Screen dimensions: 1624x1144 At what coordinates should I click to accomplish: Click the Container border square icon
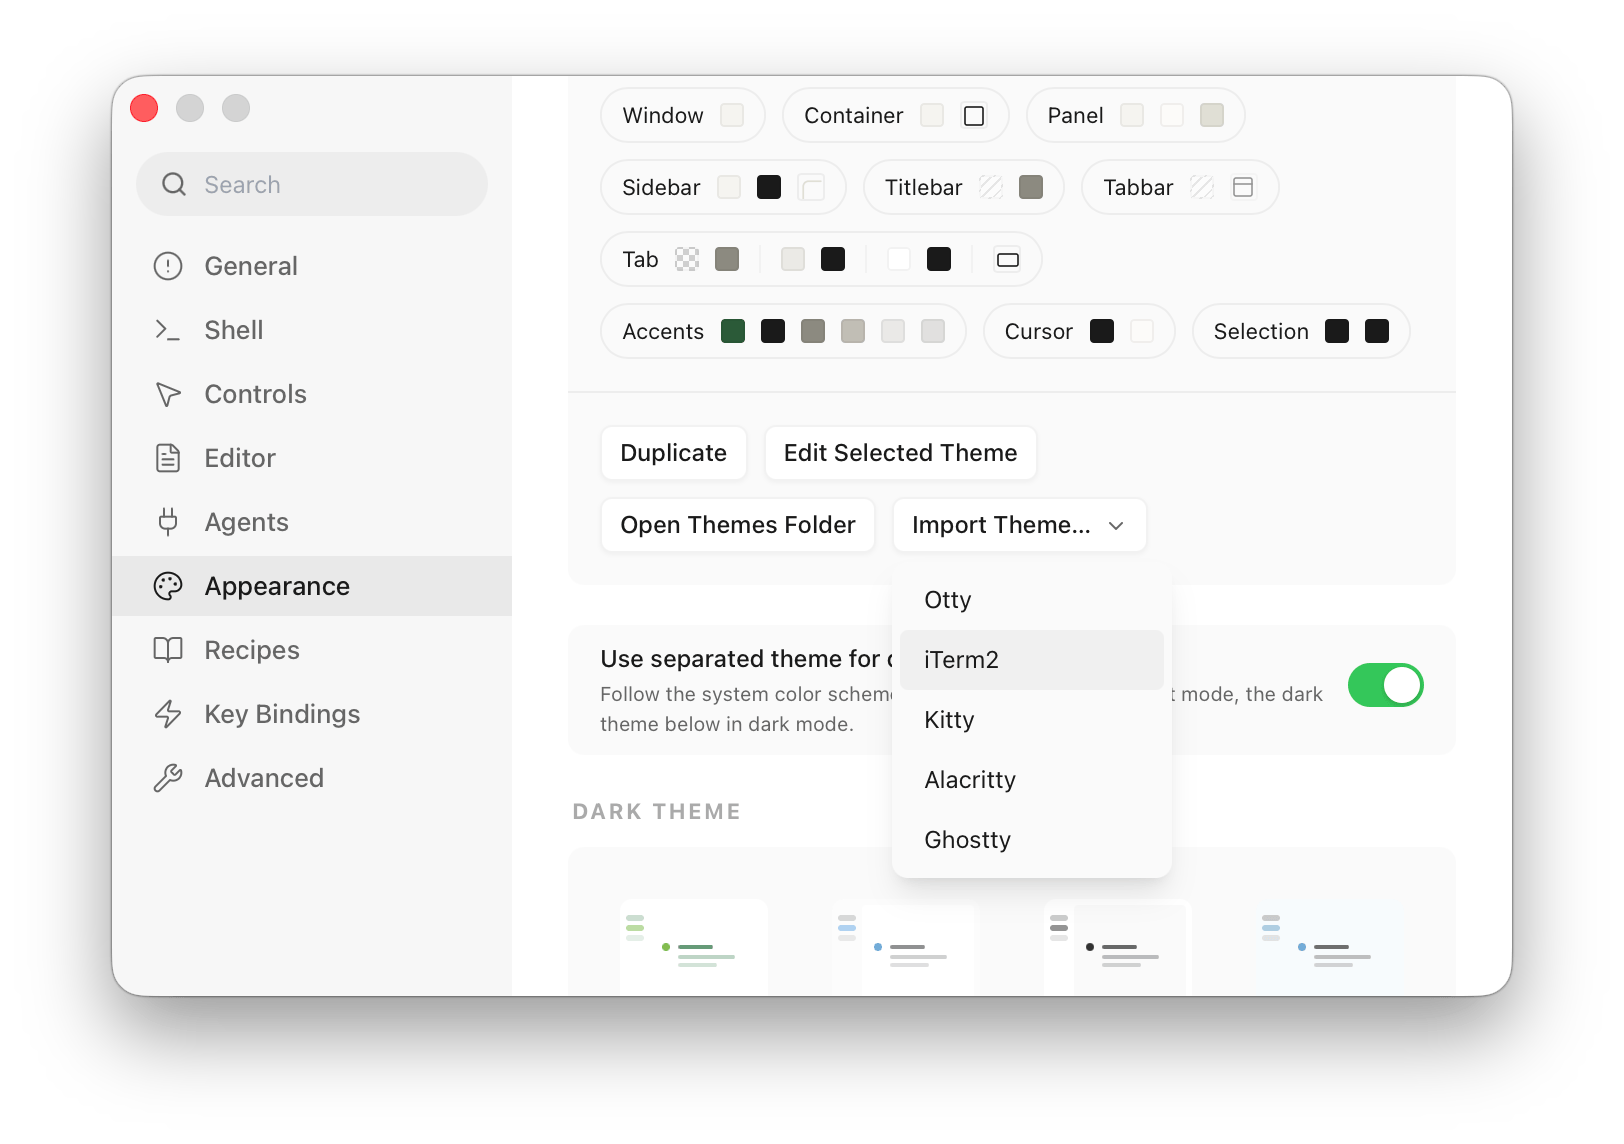pyautogui.click(x=974, y=116)
